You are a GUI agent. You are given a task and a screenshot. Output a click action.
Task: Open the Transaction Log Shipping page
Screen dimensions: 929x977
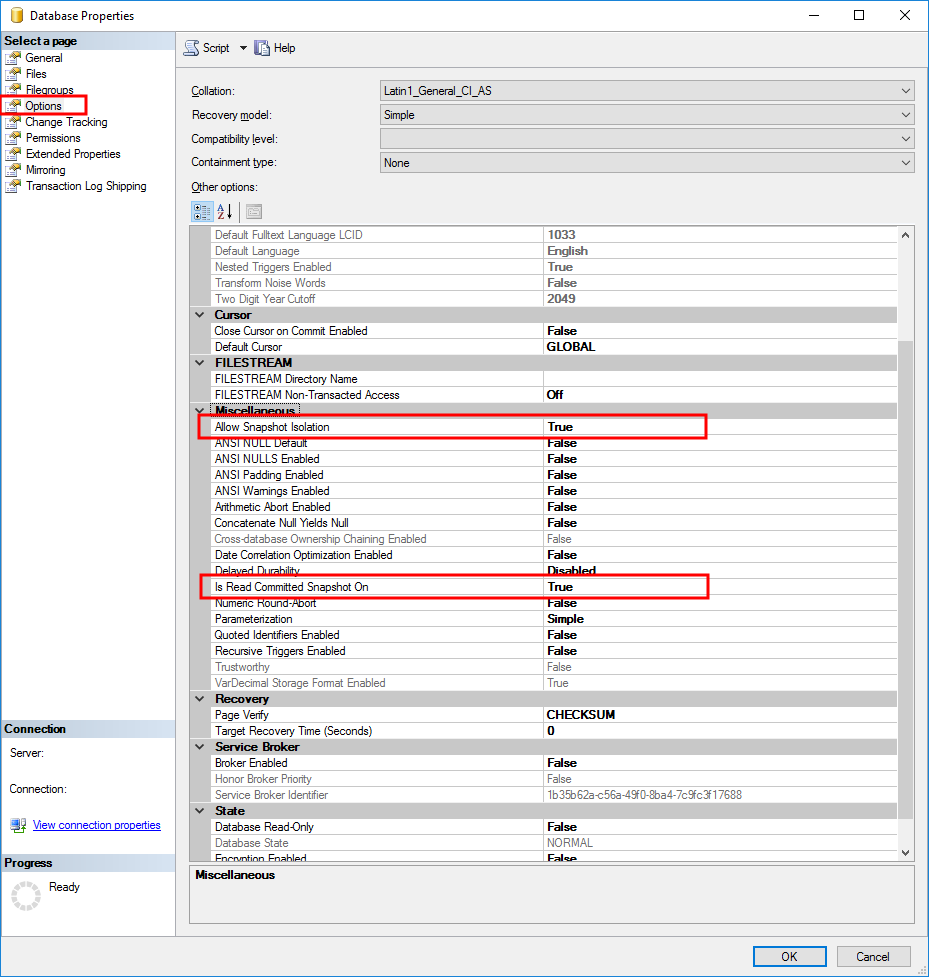[85, 186]
